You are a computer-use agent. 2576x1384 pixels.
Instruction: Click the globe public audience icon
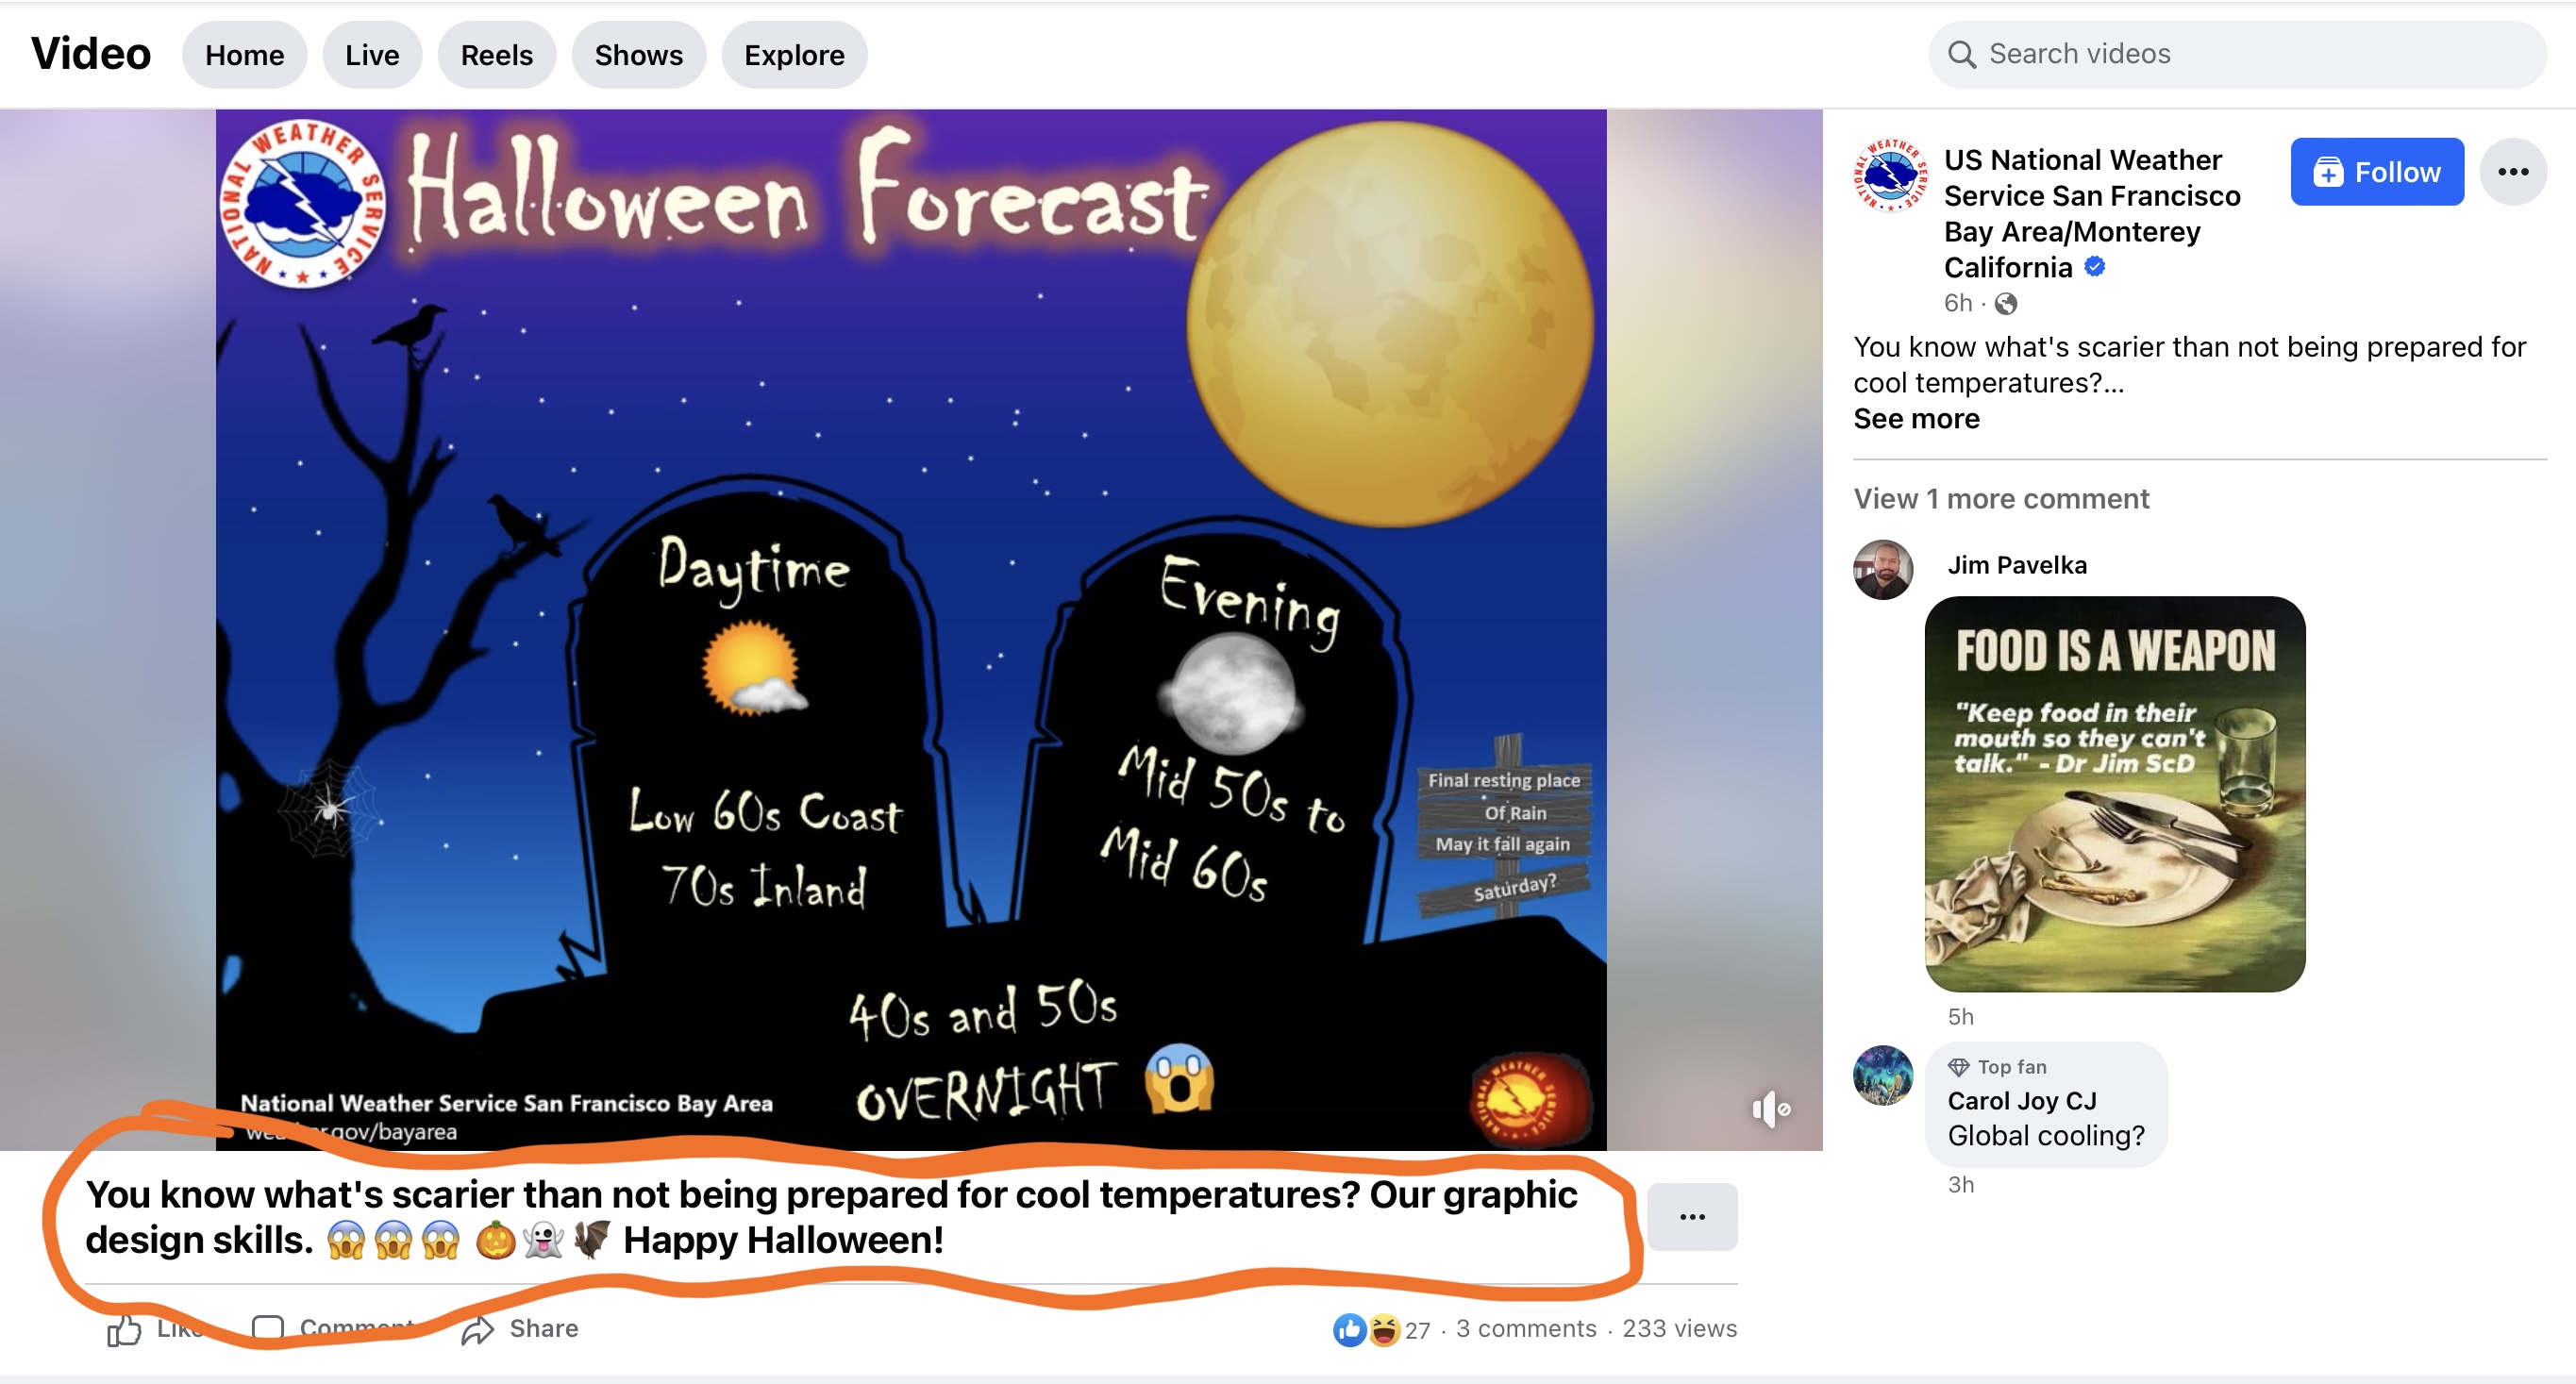2005,304
